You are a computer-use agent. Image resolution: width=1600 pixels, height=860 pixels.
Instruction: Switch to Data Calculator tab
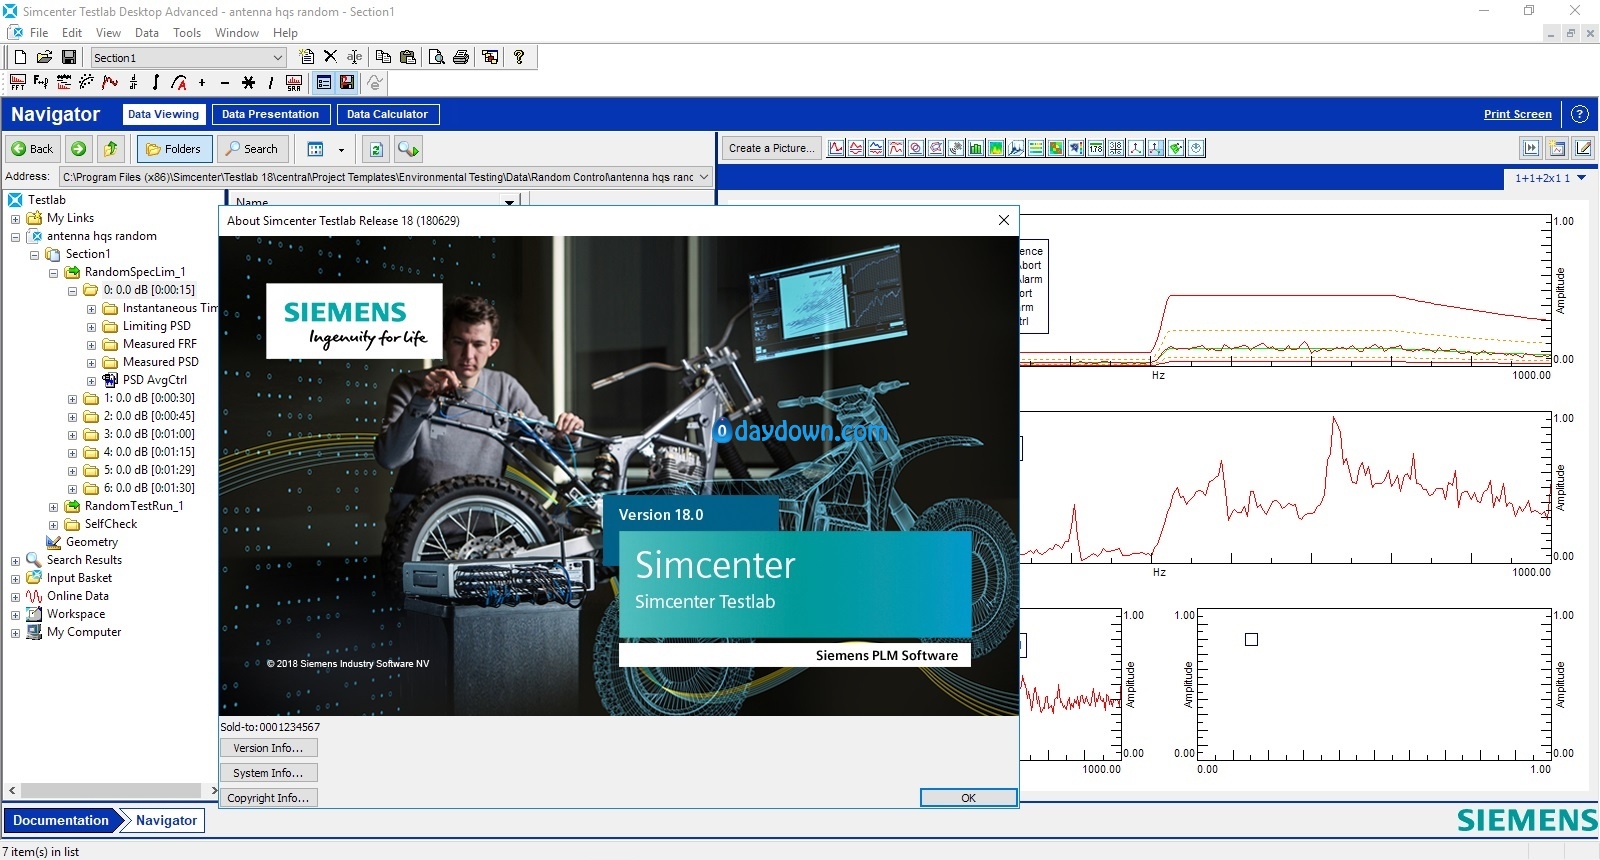[387, 114]
